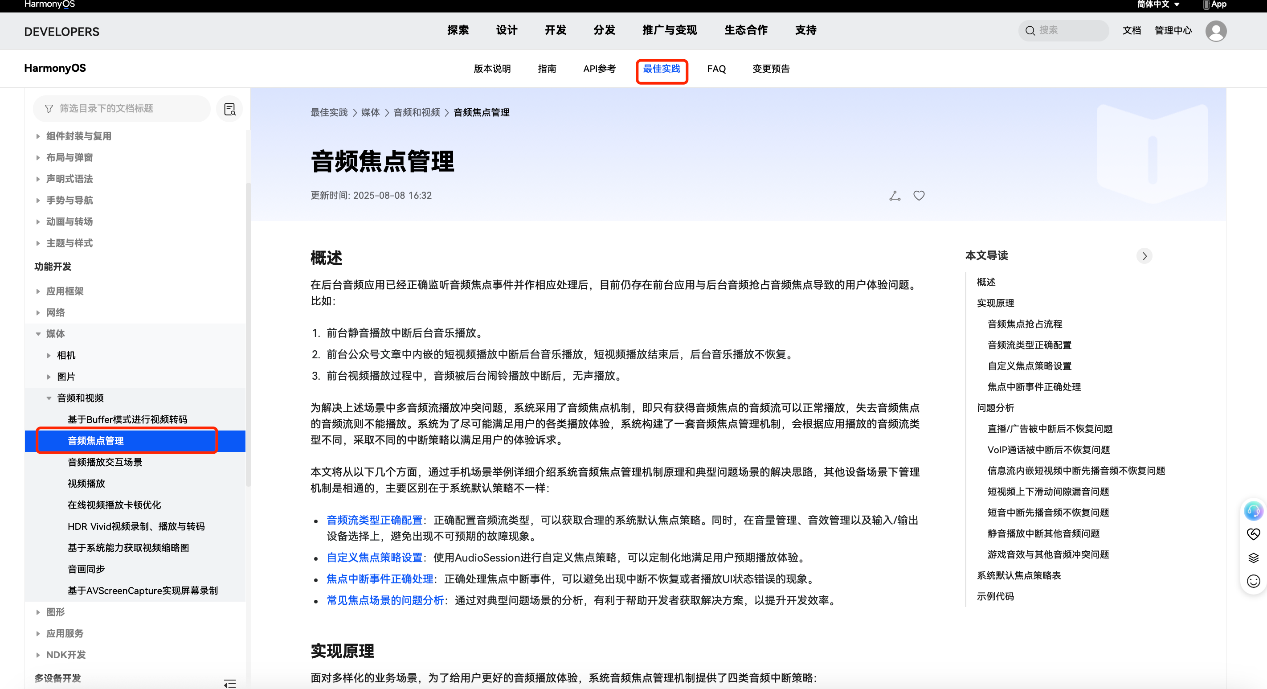Viewport: 1267px width, 689px height.
Task: Open 视频播放 in the sidebar tree
Action: tap(86, 484)
